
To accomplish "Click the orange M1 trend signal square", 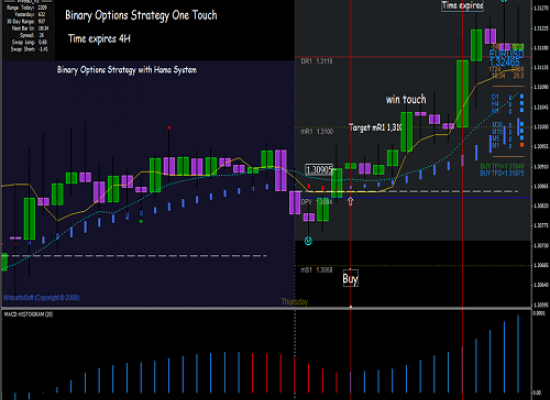I will click(522, 145).
